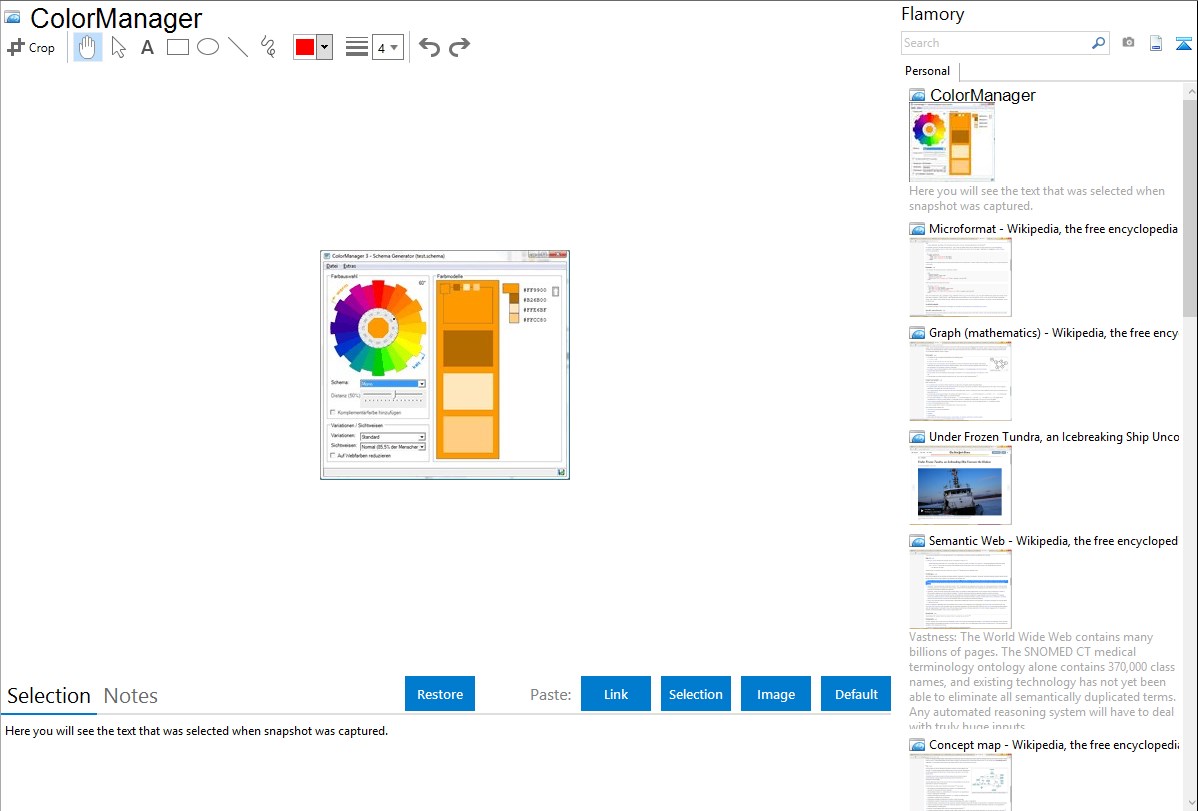The height and width of the screenshot is (811, 1198).
Task: Open the ColorManager snapshot thumbnail in sidebar
Action: (x=952, y=143)
